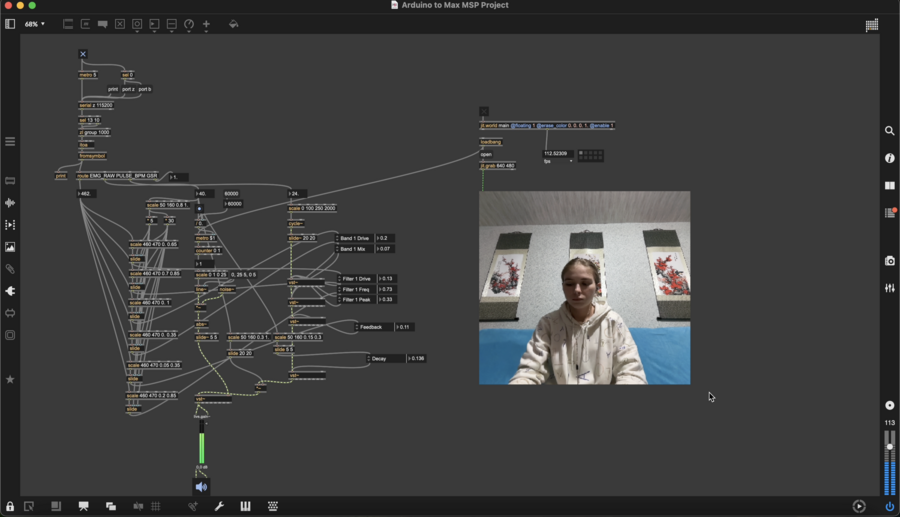Open the Inspector info icon
The height and width of the screenshot is (517, 900).
click(890, 158)
